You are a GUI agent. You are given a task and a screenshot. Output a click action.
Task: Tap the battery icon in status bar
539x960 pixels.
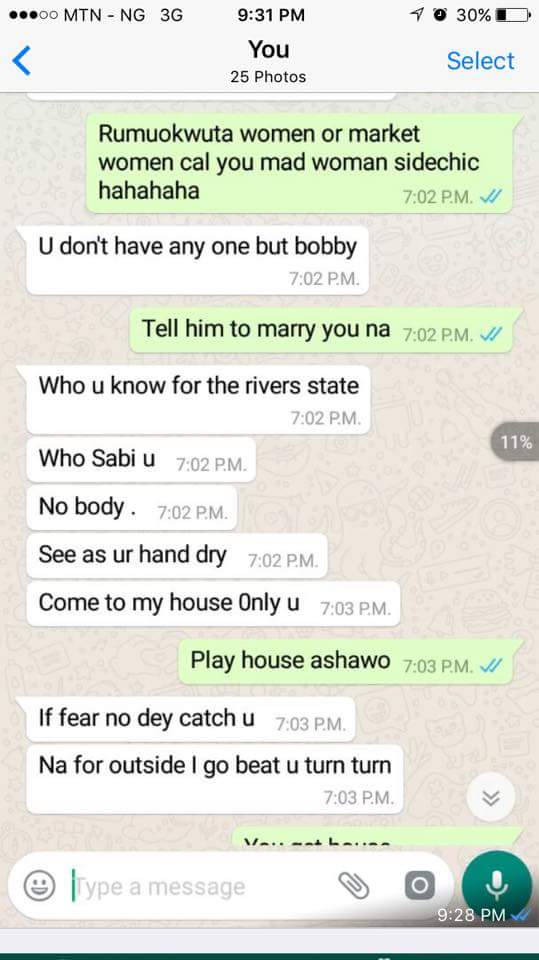513,15
